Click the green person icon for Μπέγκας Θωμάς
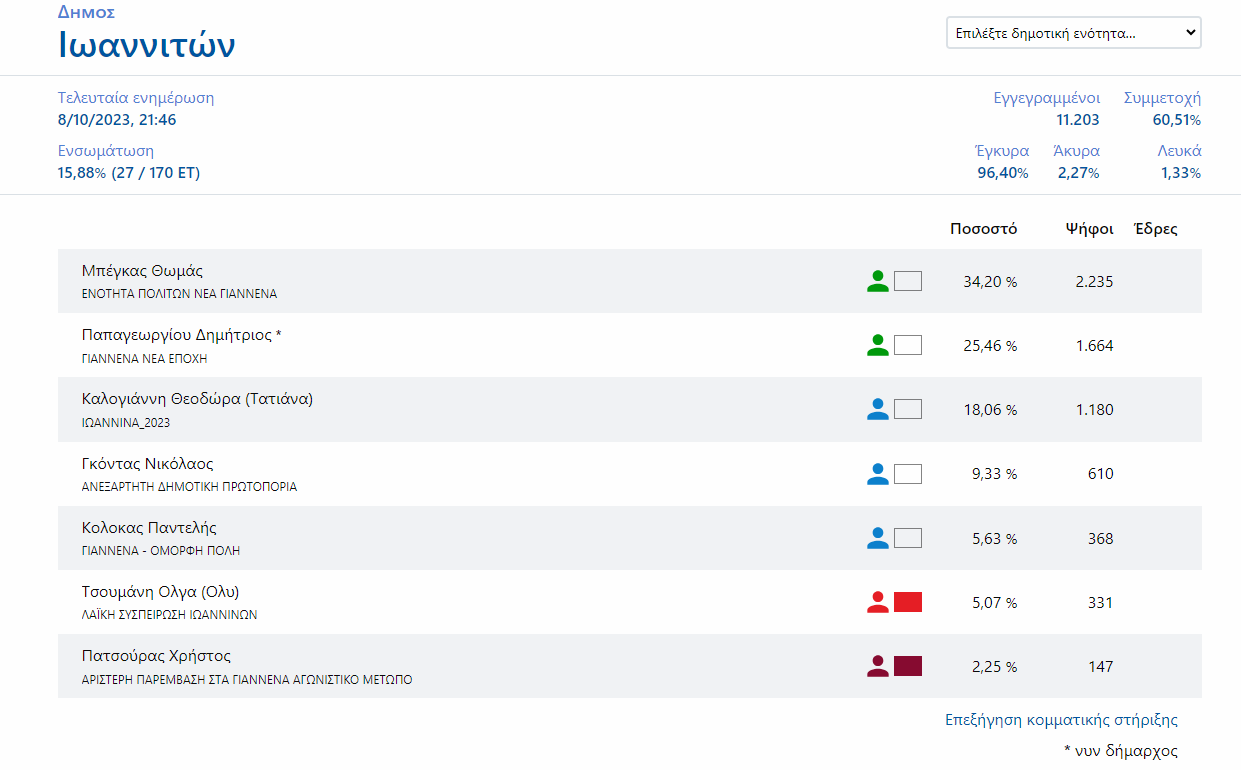Viewport: 1241px width, 770px height. tap(877, 281)
